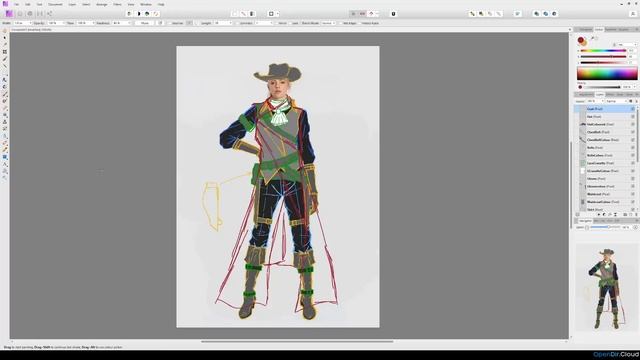Image resolution: width=640 pixels, height=360 pixels.
Task: Select the Selection Brush tool
Action: pos(5,59)
